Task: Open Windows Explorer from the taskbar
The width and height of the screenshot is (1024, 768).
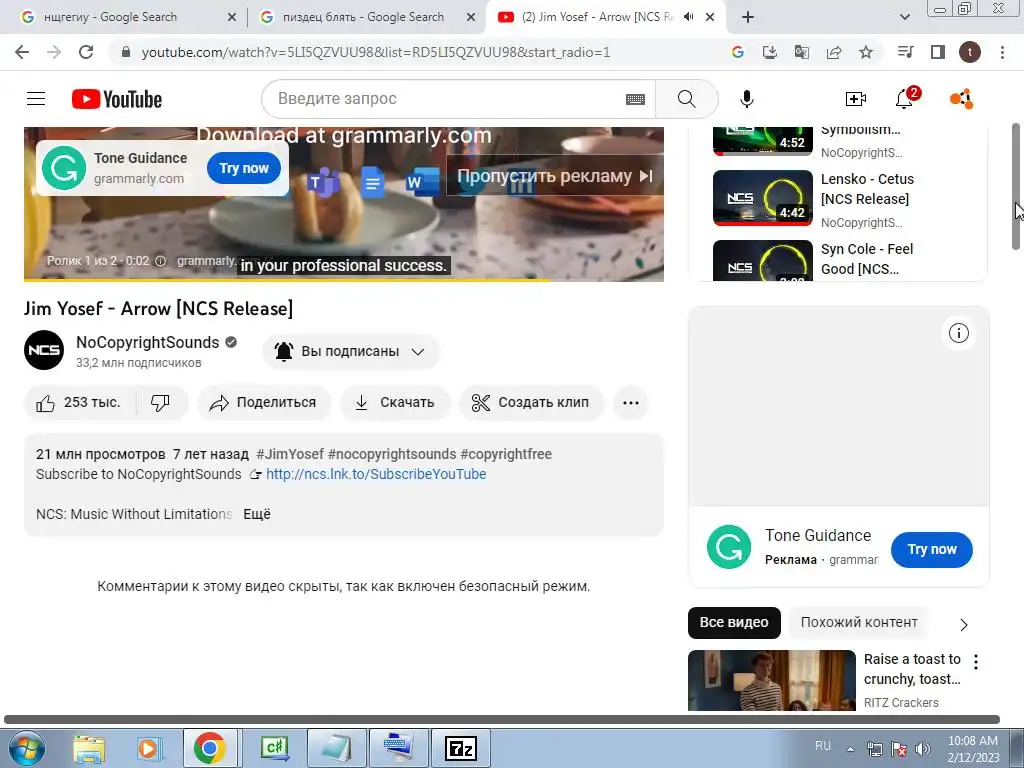Action: pos(89,748)
